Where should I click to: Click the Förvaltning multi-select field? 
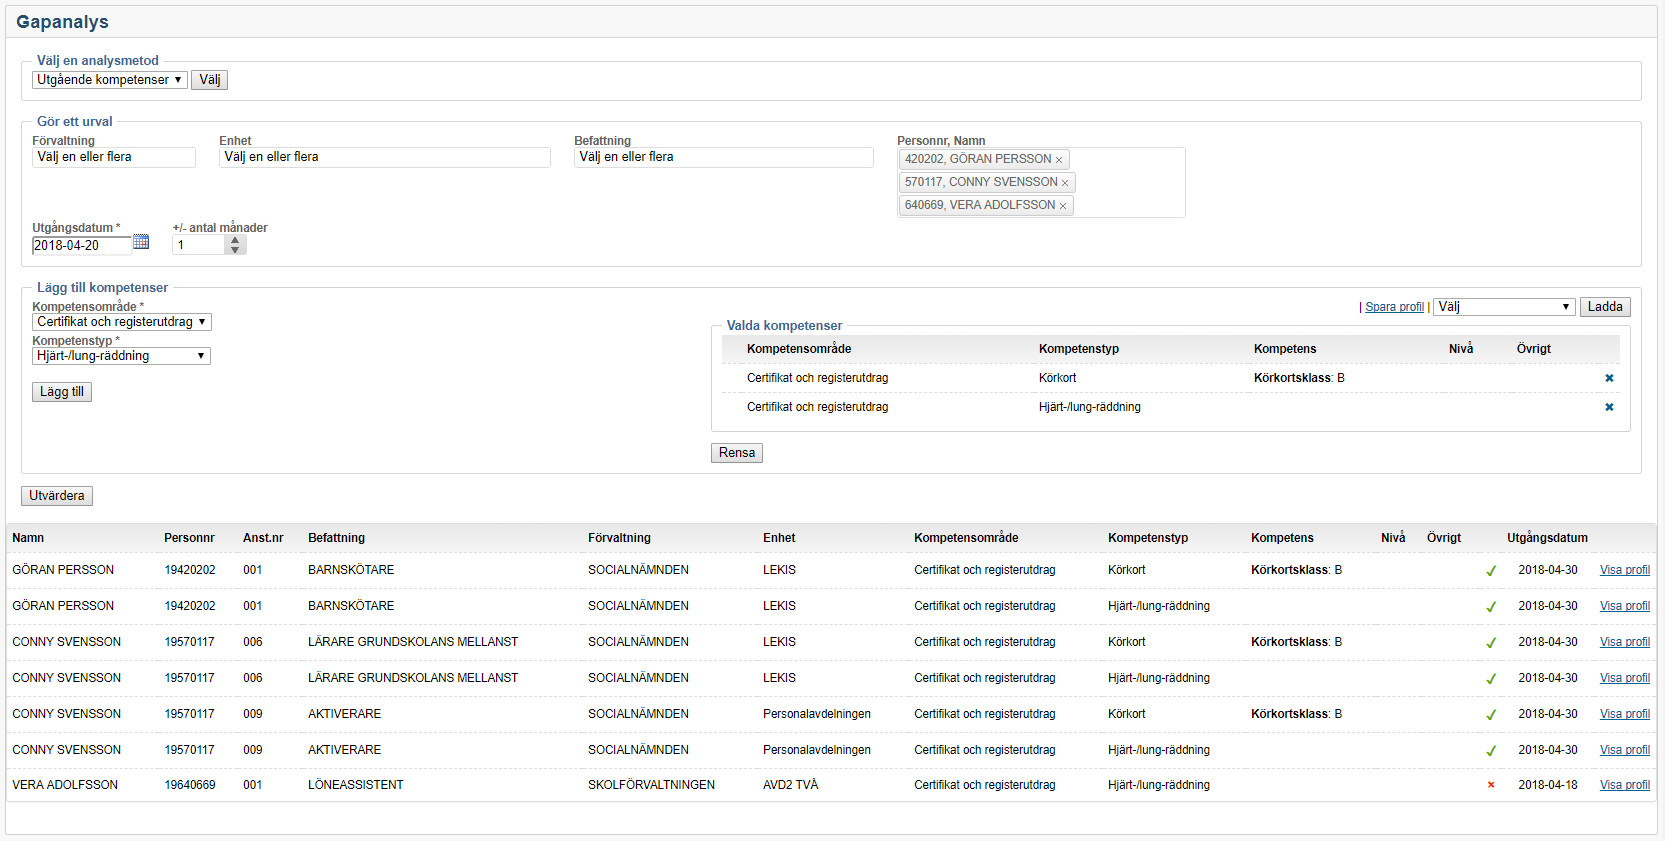(x=113, y=157)
